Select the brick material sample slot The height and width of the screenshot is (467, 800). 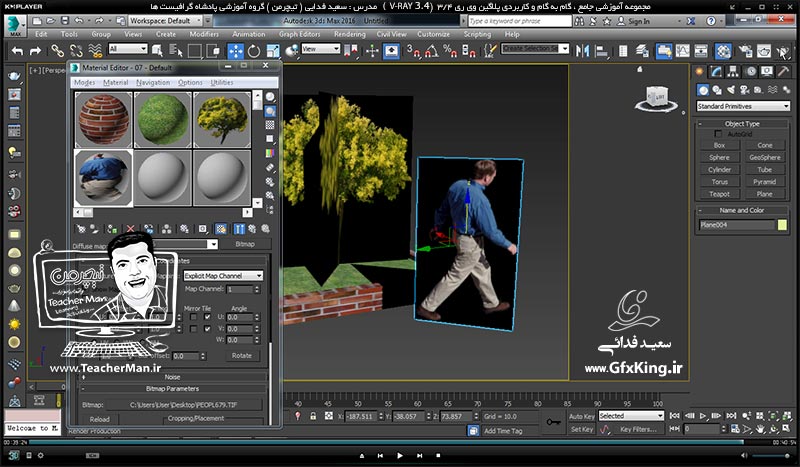pos(103,120)
